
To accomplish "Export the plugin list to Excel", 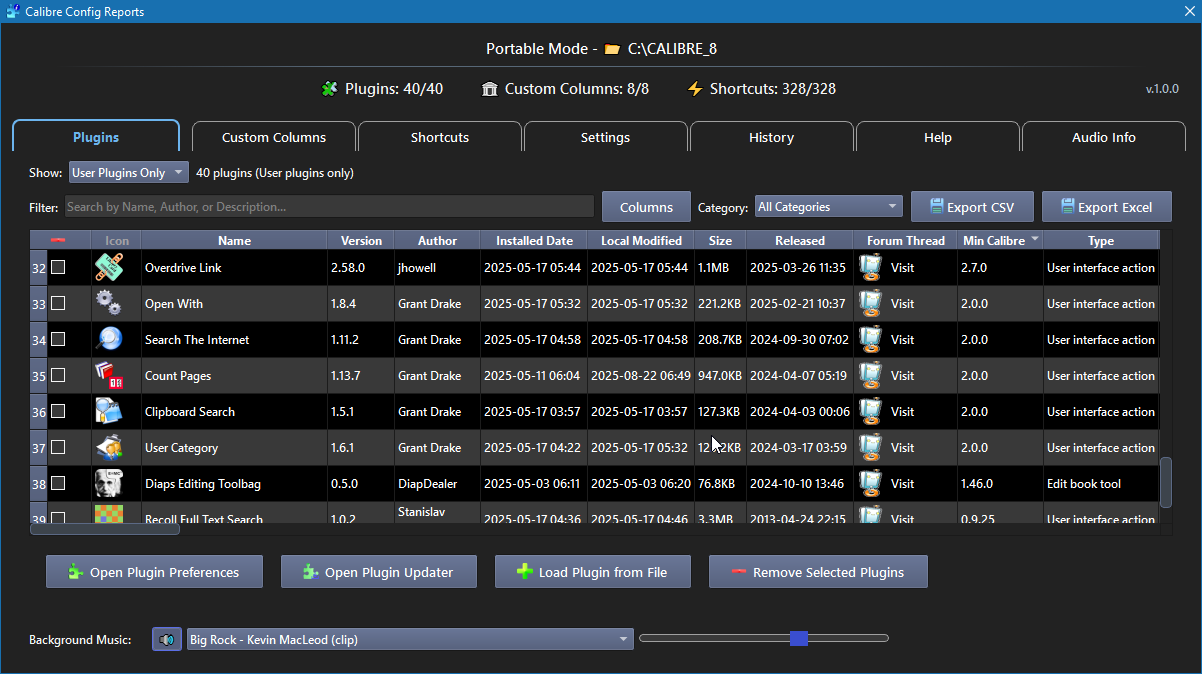I will 1107,207.
